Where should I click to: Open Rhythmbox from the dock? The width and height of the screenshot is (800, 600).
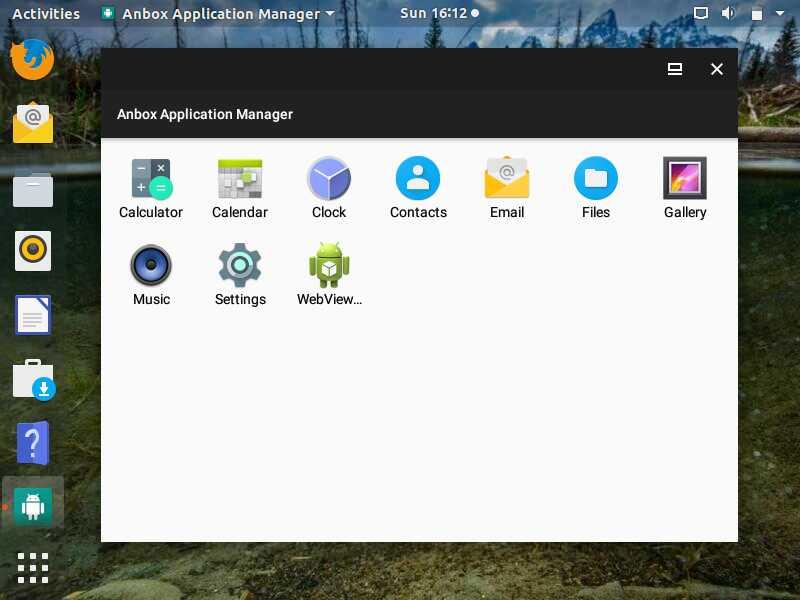coord(33,251)
